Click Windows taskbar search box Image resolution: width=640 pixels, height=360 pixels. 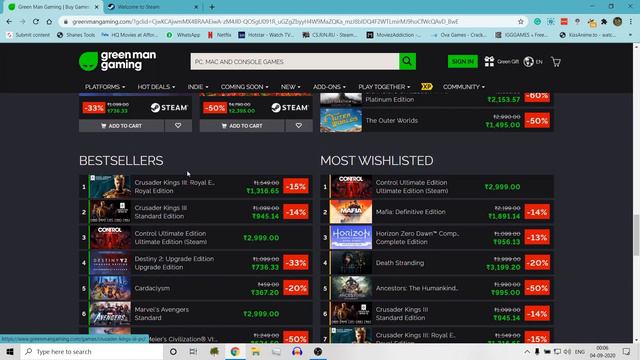pos(92,351)
